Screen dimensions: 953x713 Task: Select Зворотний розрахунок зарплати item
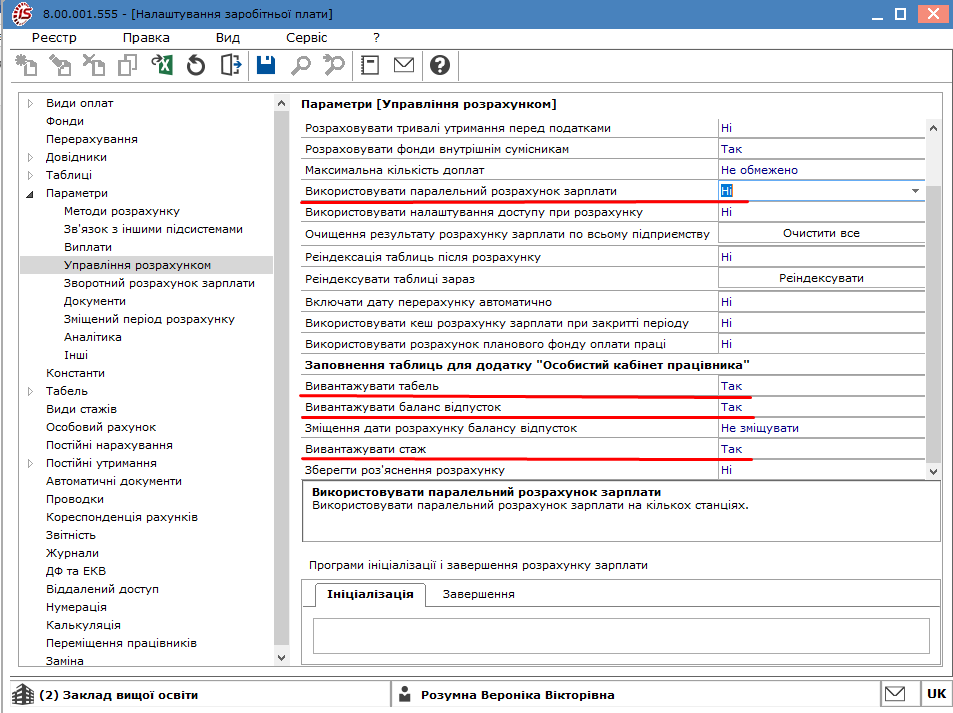(x=159, y=283)
